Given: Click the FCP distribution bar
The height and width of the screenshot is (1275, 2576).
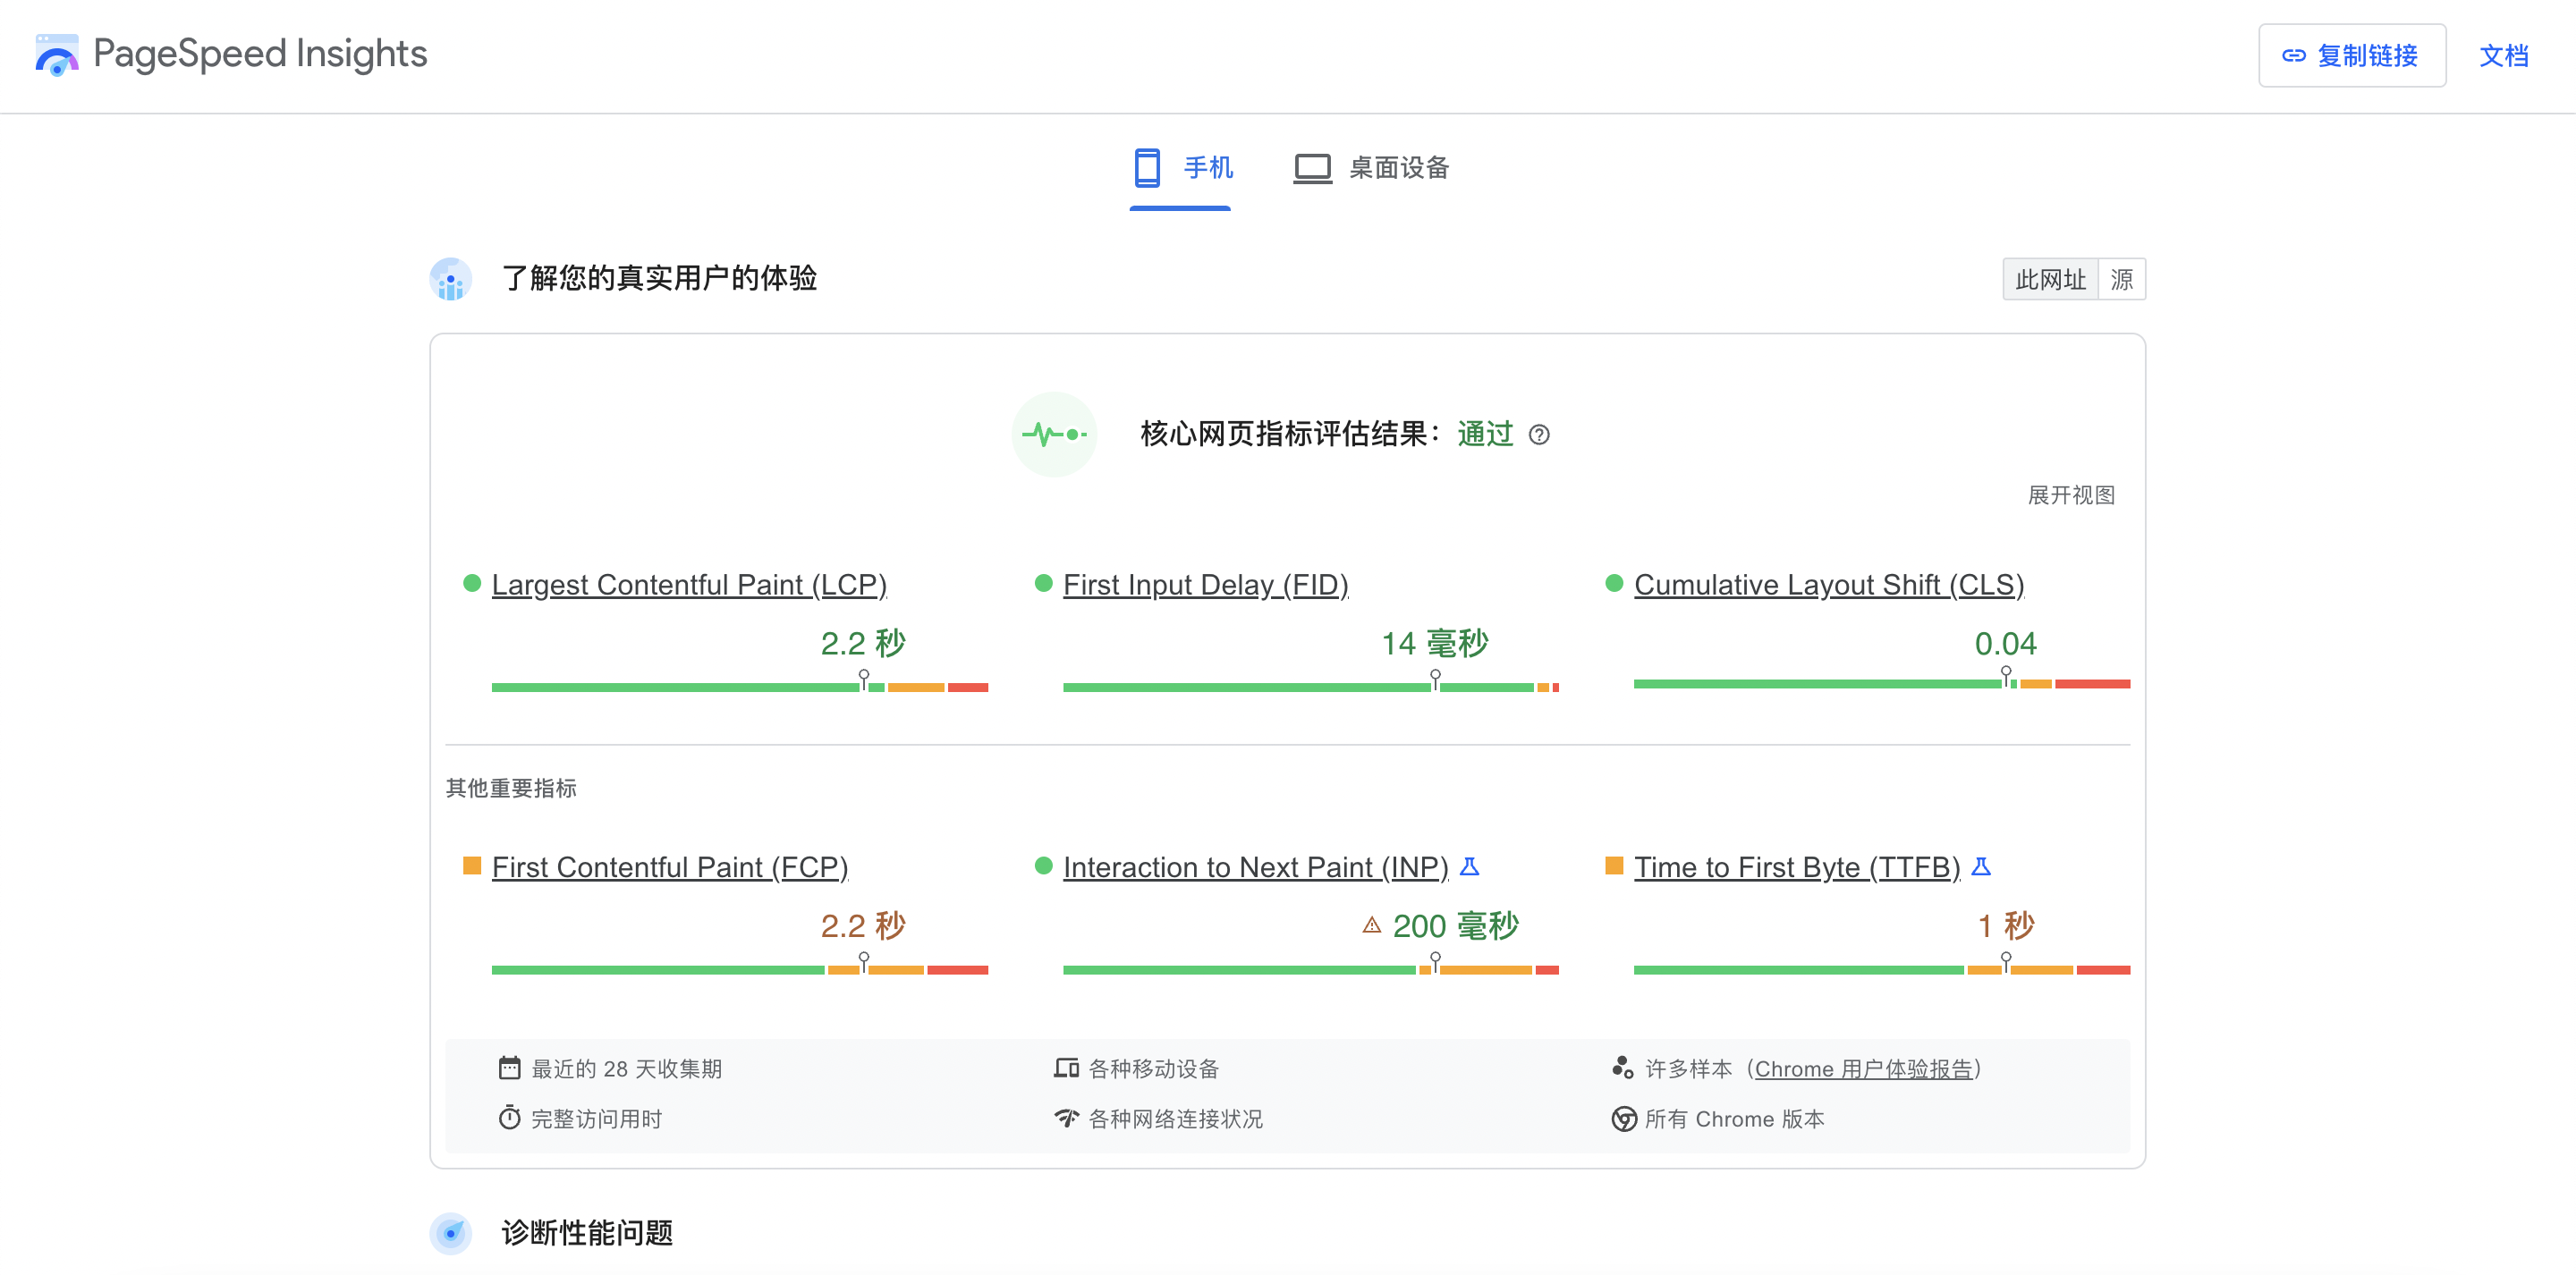Looking at the screenshot, I should 740,970.
